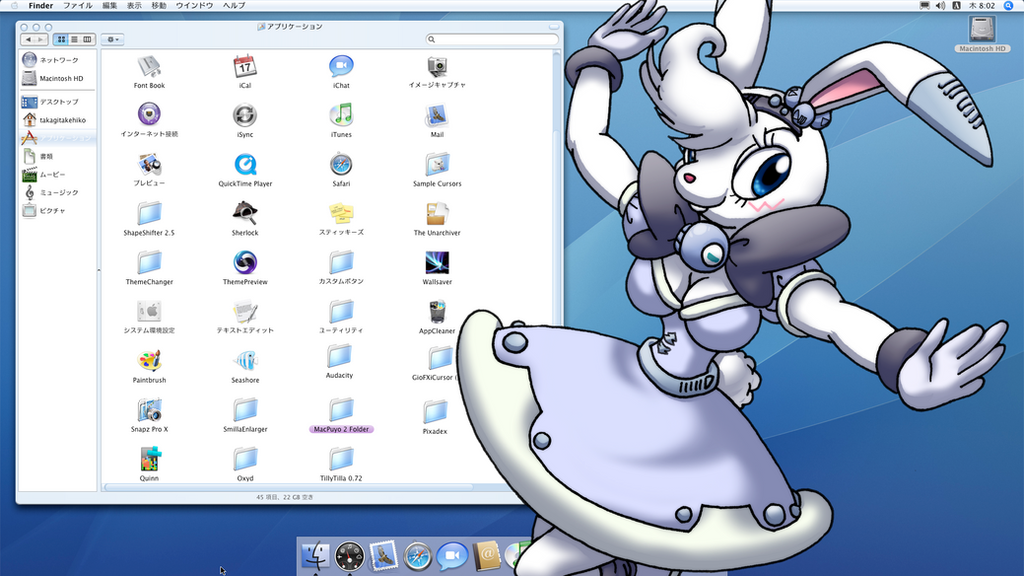The width and height of the screenshot is (1024, 576).
Task: Open the Finder menu in menu bar
Action: 40,5
